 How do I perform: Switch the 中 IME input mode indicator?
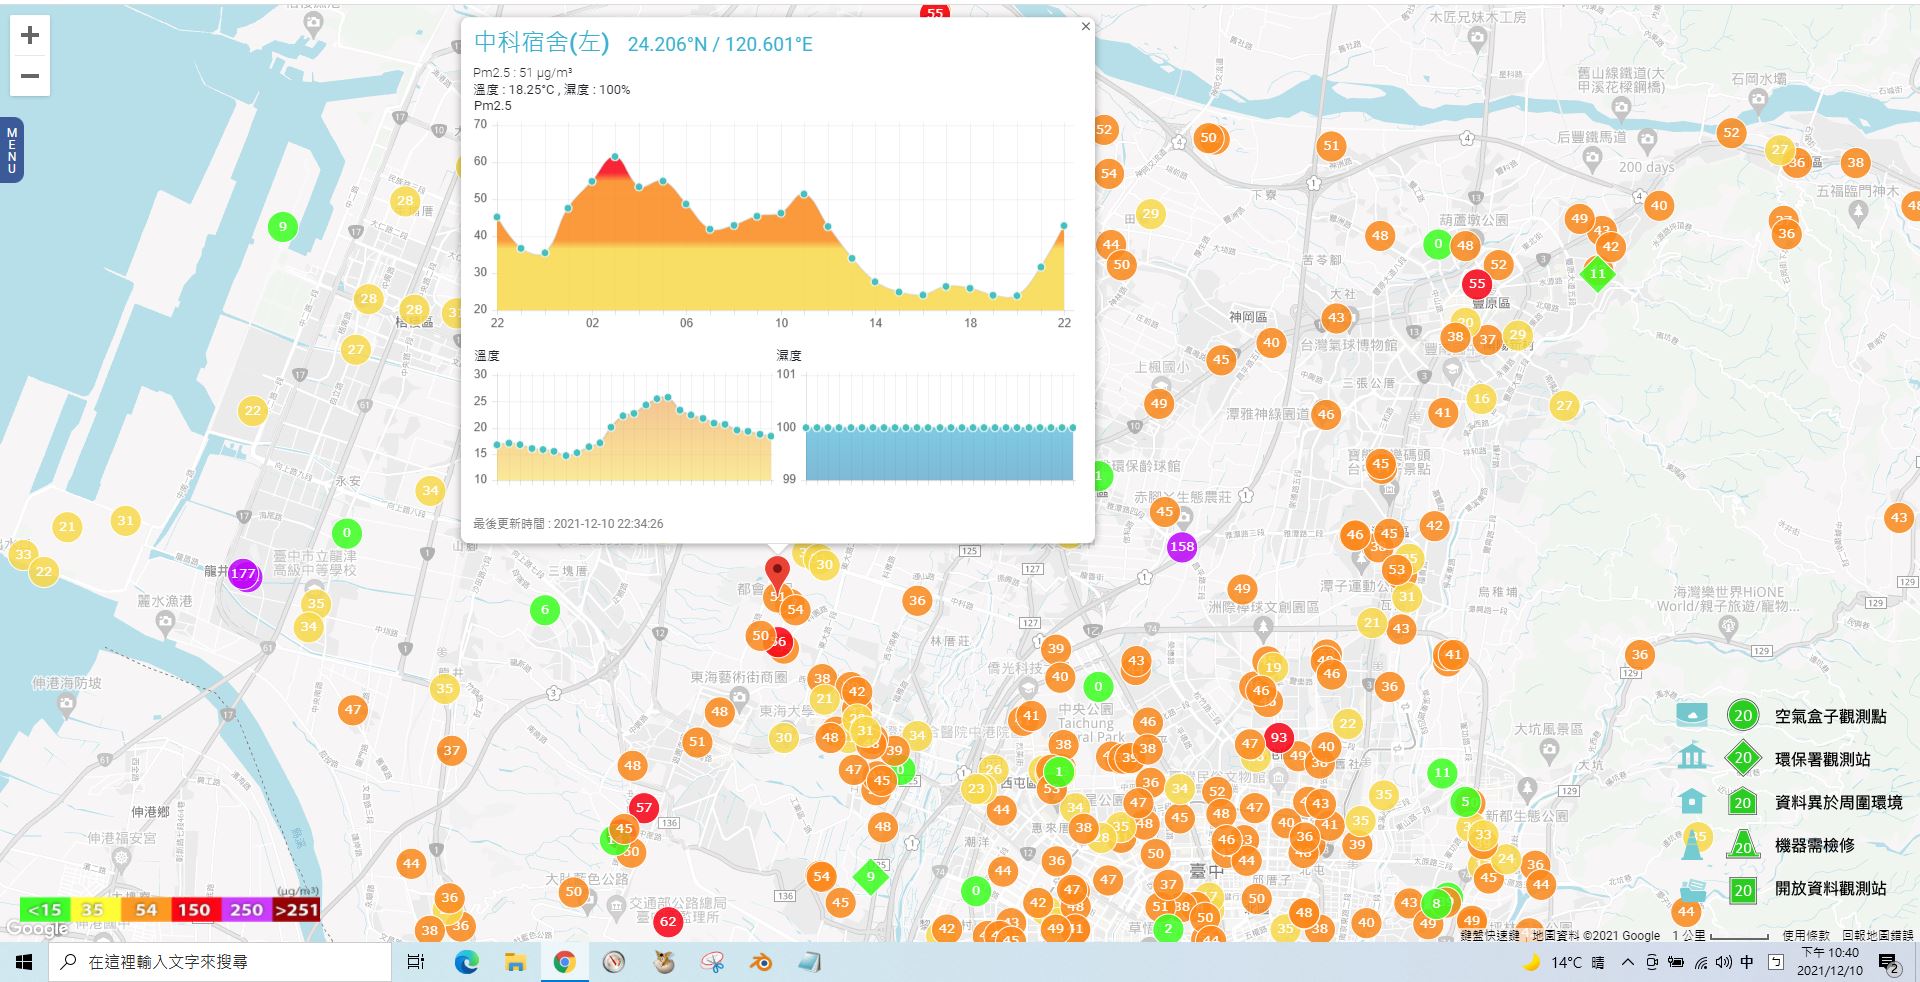click(1747, 962)
